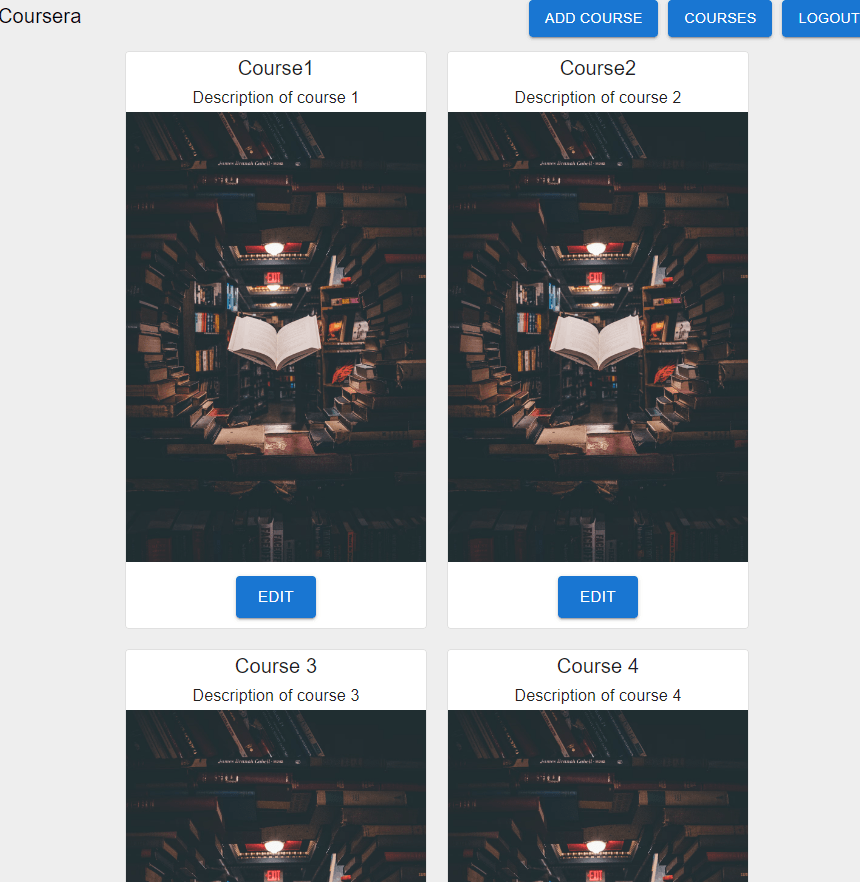This screenshot has width=860, height=882.
Task: Select 'Description of course 3' text
Action: click(x=276, y=695)
